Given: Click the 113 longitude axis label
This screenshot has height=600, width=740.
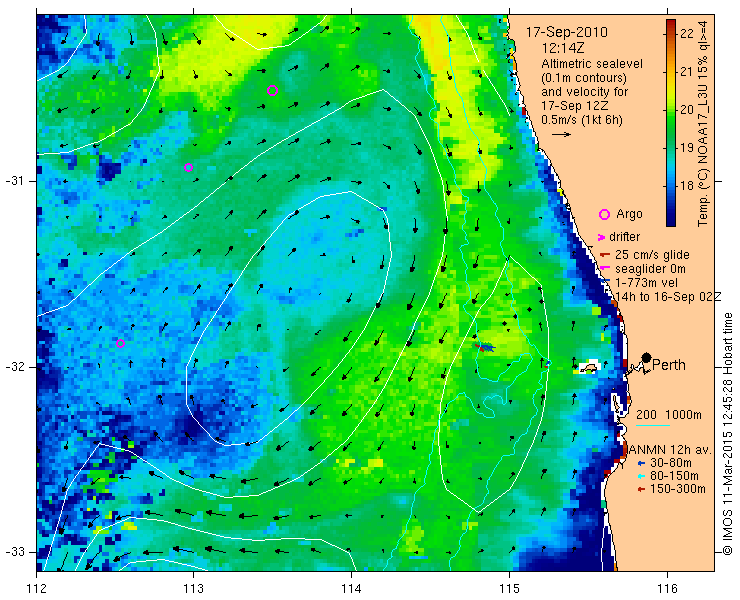Looking at the screenshot, I should (193, 588).
